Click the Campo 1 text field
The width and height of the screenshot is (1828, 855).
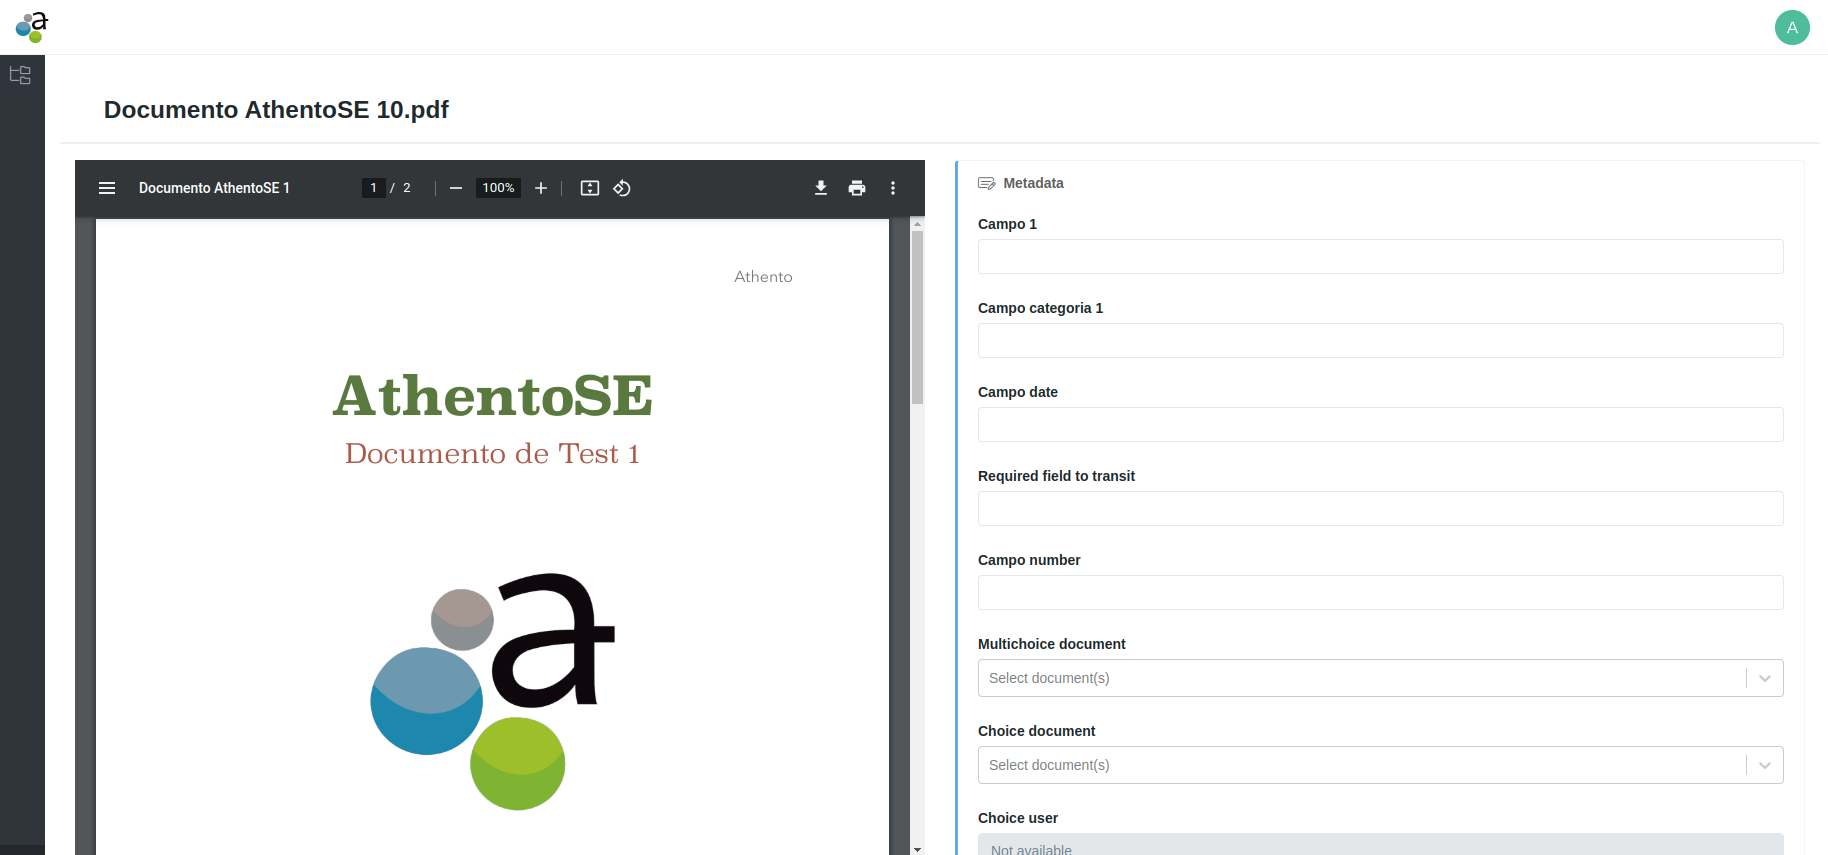click(x=1380, y=257)
